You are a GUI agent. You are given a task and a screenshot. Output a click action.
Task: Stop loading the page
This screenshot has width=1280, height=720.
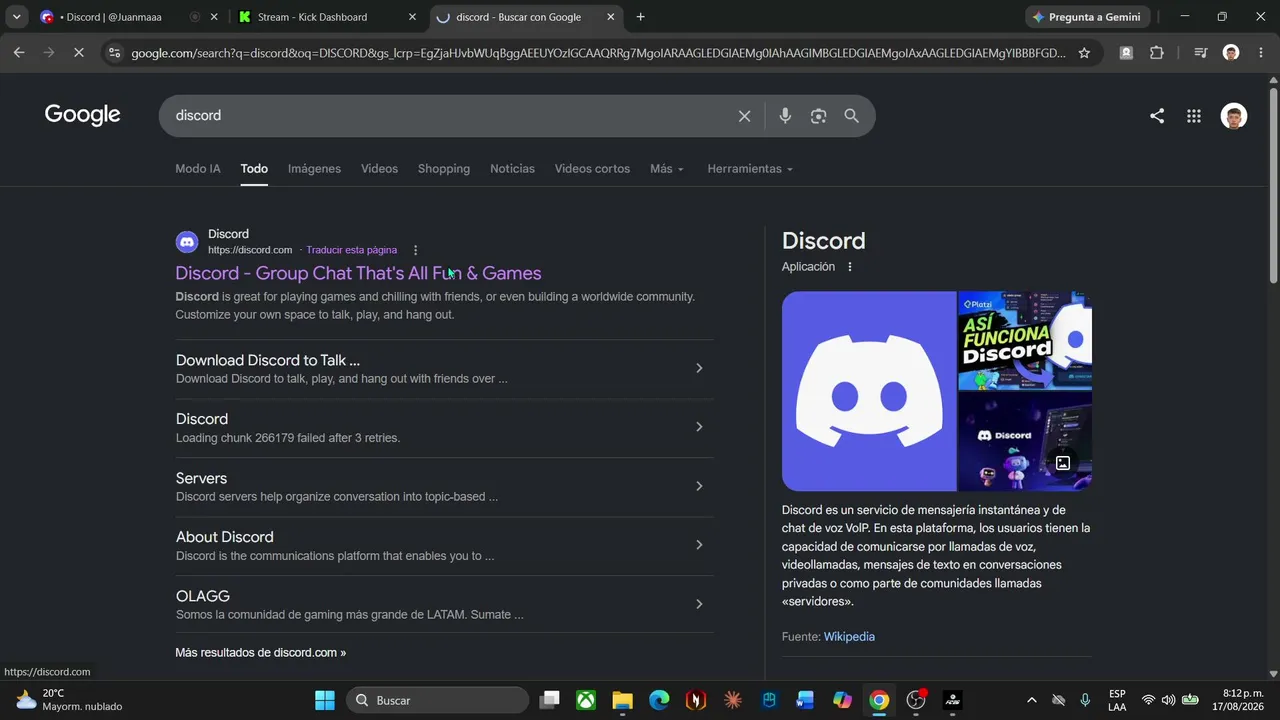[x=79, y=53]
